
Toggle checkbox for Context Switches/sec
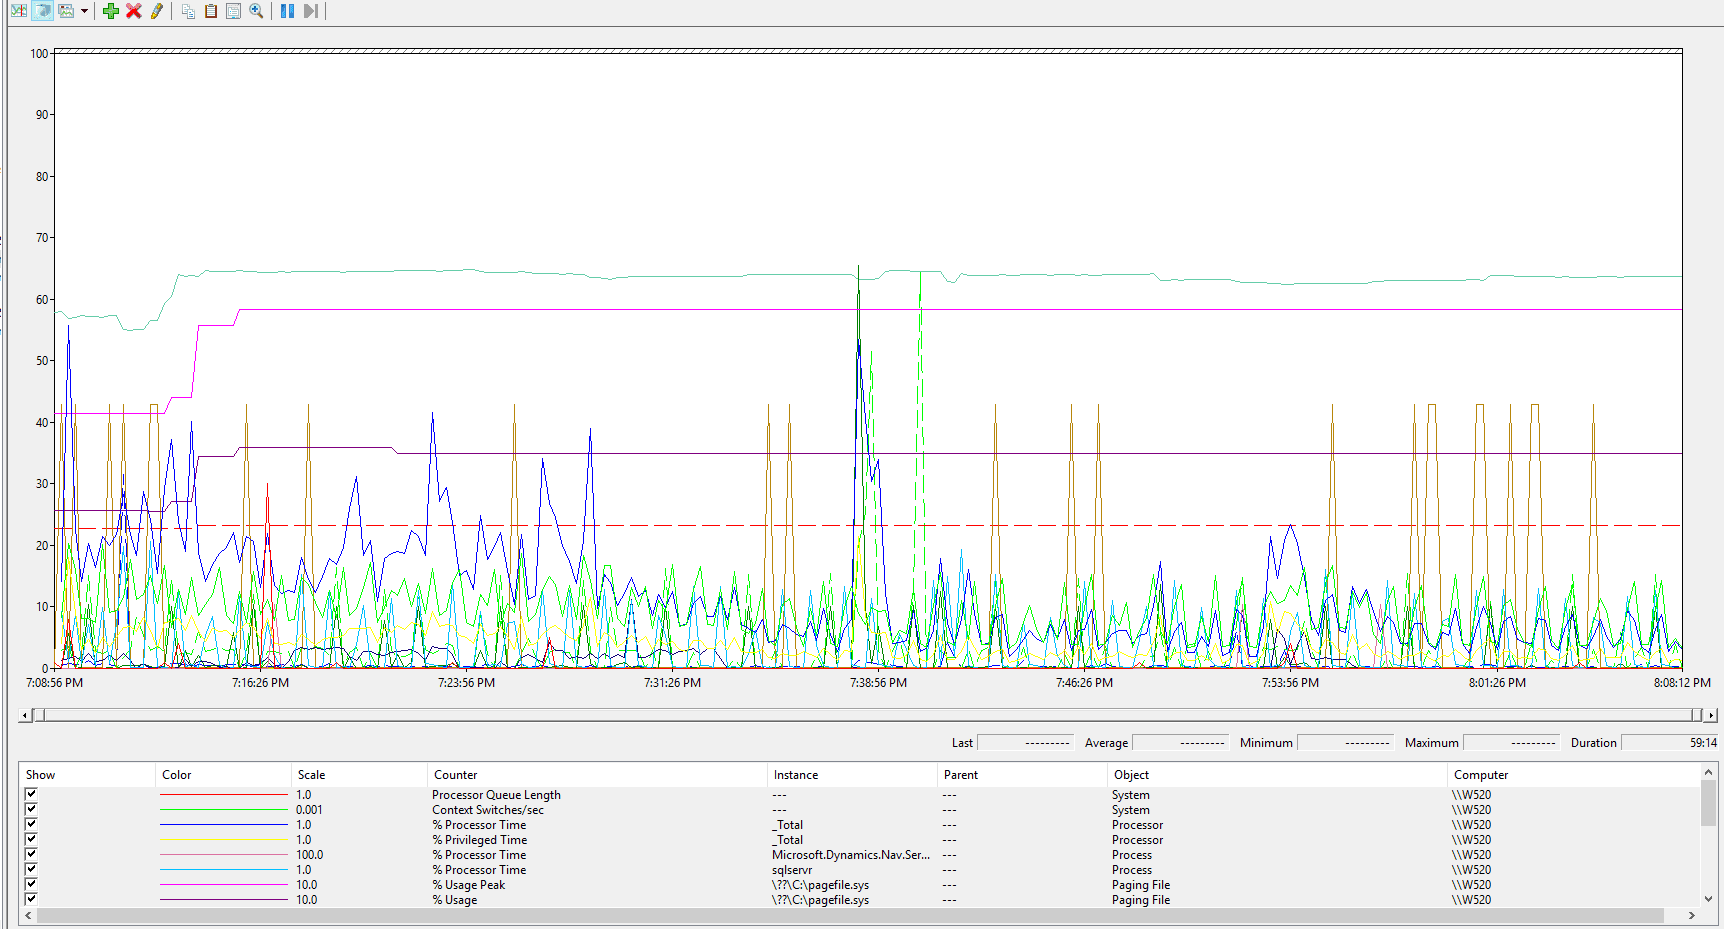coord(31,809)
